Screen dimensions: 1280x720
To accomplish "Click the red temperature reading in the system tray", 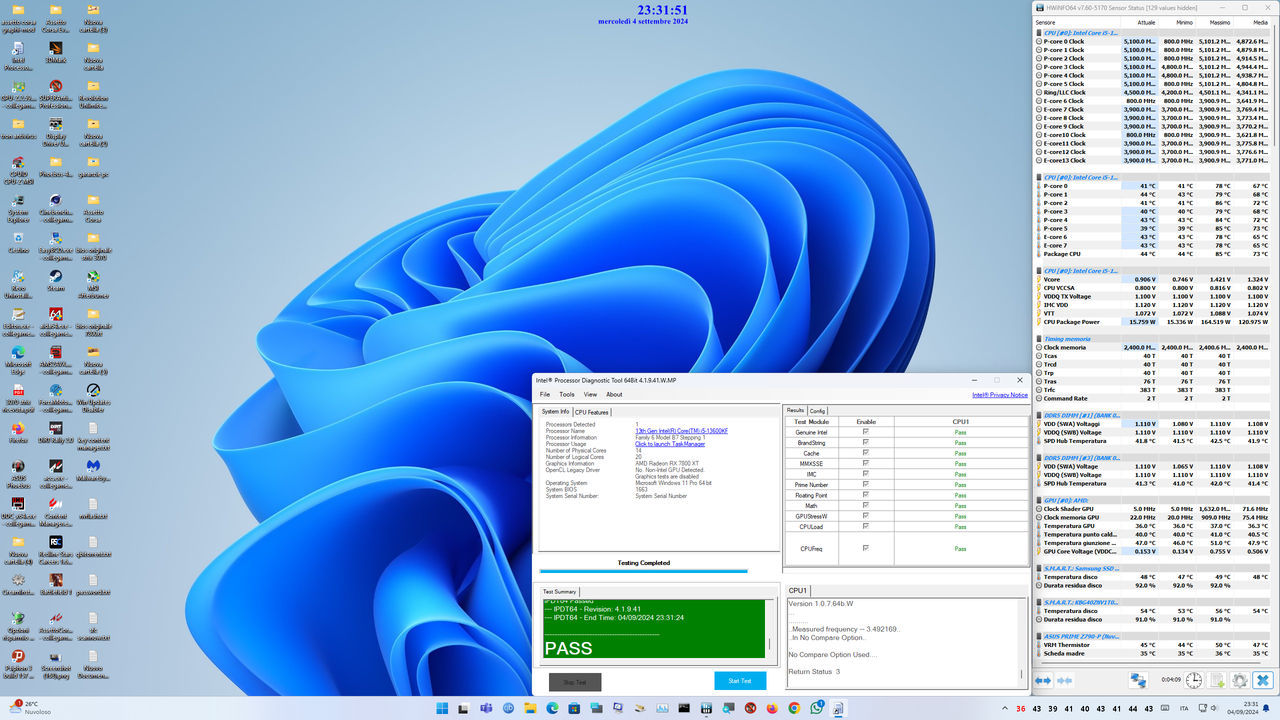I will [1020, 709].
